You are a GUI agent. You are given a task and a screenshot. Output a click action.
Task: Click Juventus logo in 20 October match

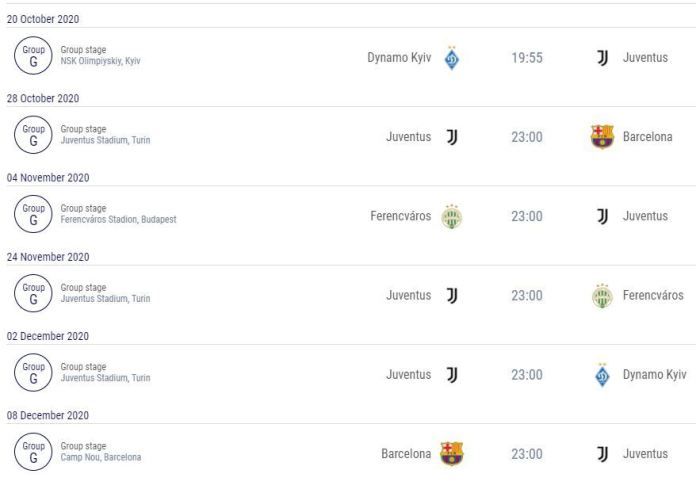pos(602,58)
